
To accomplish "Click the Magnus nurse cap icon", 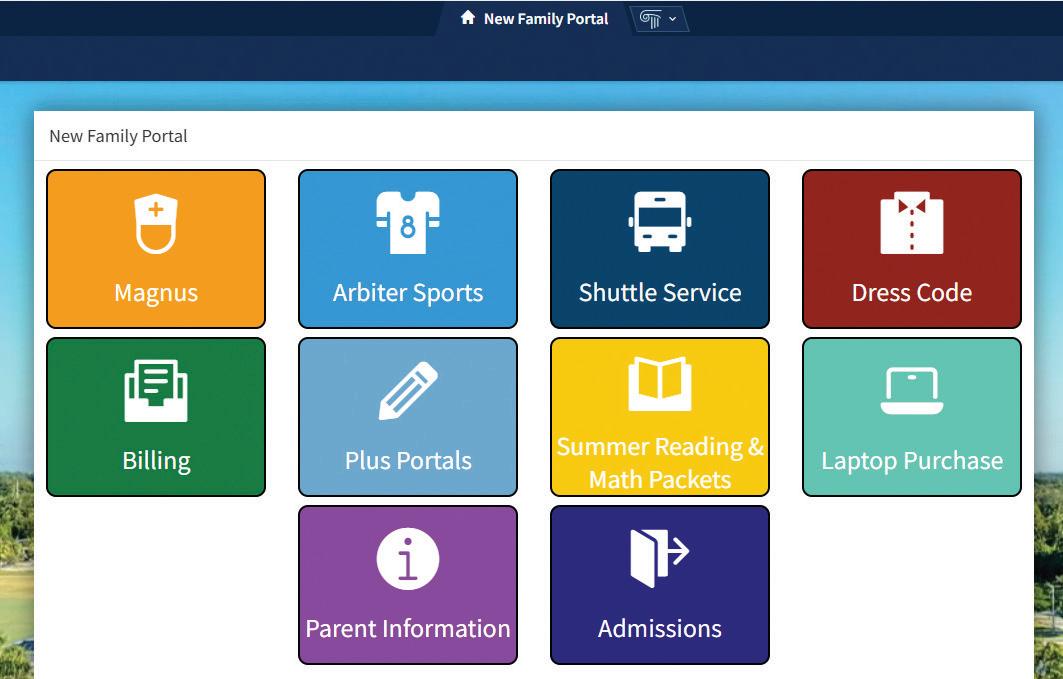I will tap(156, 224).
